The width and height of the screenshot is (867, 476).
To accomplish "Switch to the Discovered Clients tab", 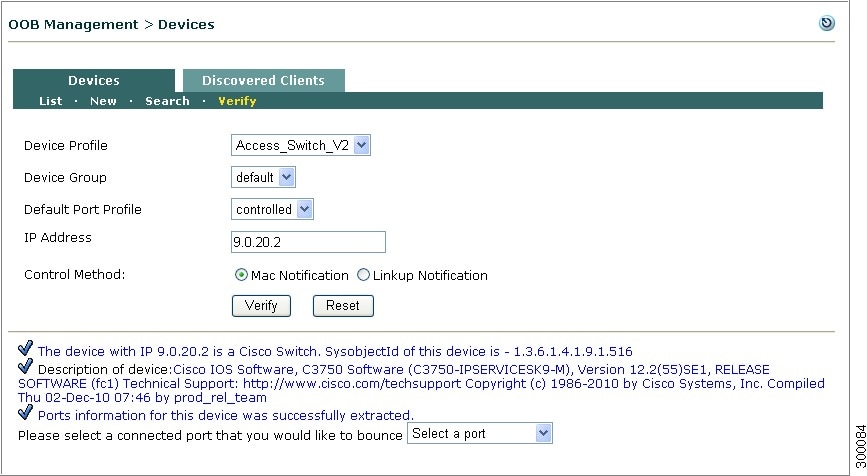I will [x=263, y=80].
